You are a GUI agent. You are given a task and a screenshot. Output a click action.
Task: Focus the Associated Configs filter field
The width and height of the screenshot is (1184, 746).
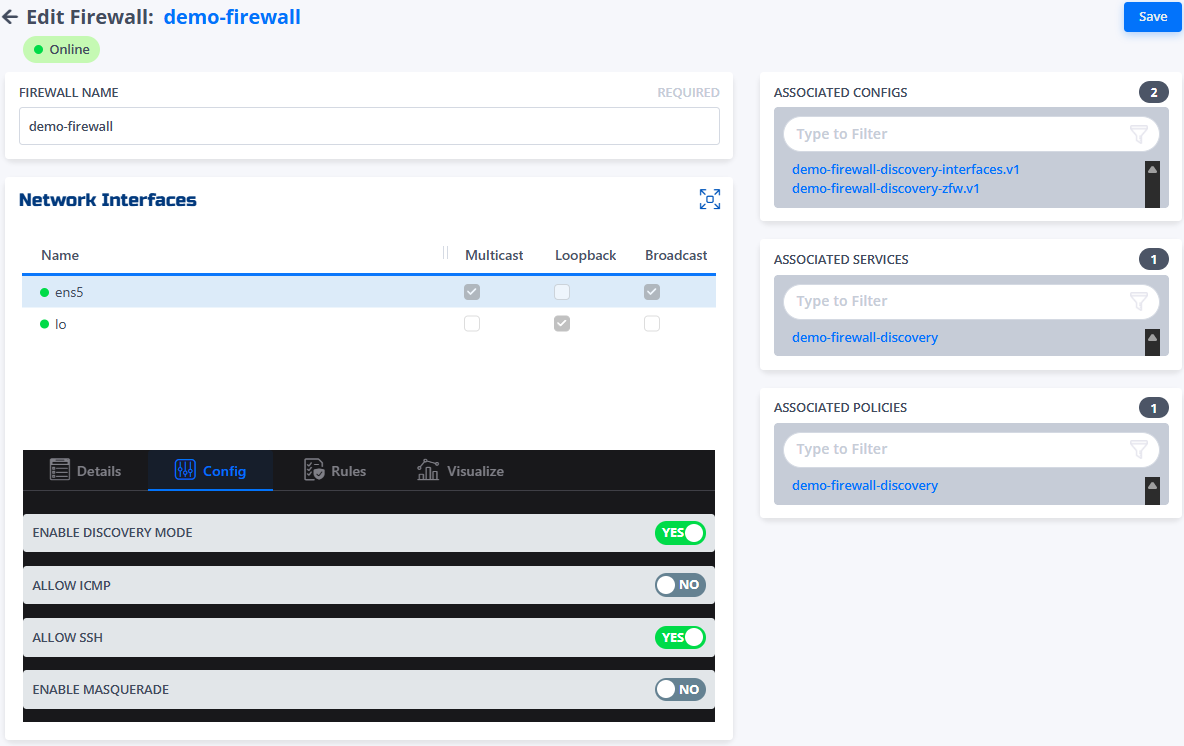pyautogui.click(x=971, y=134)
